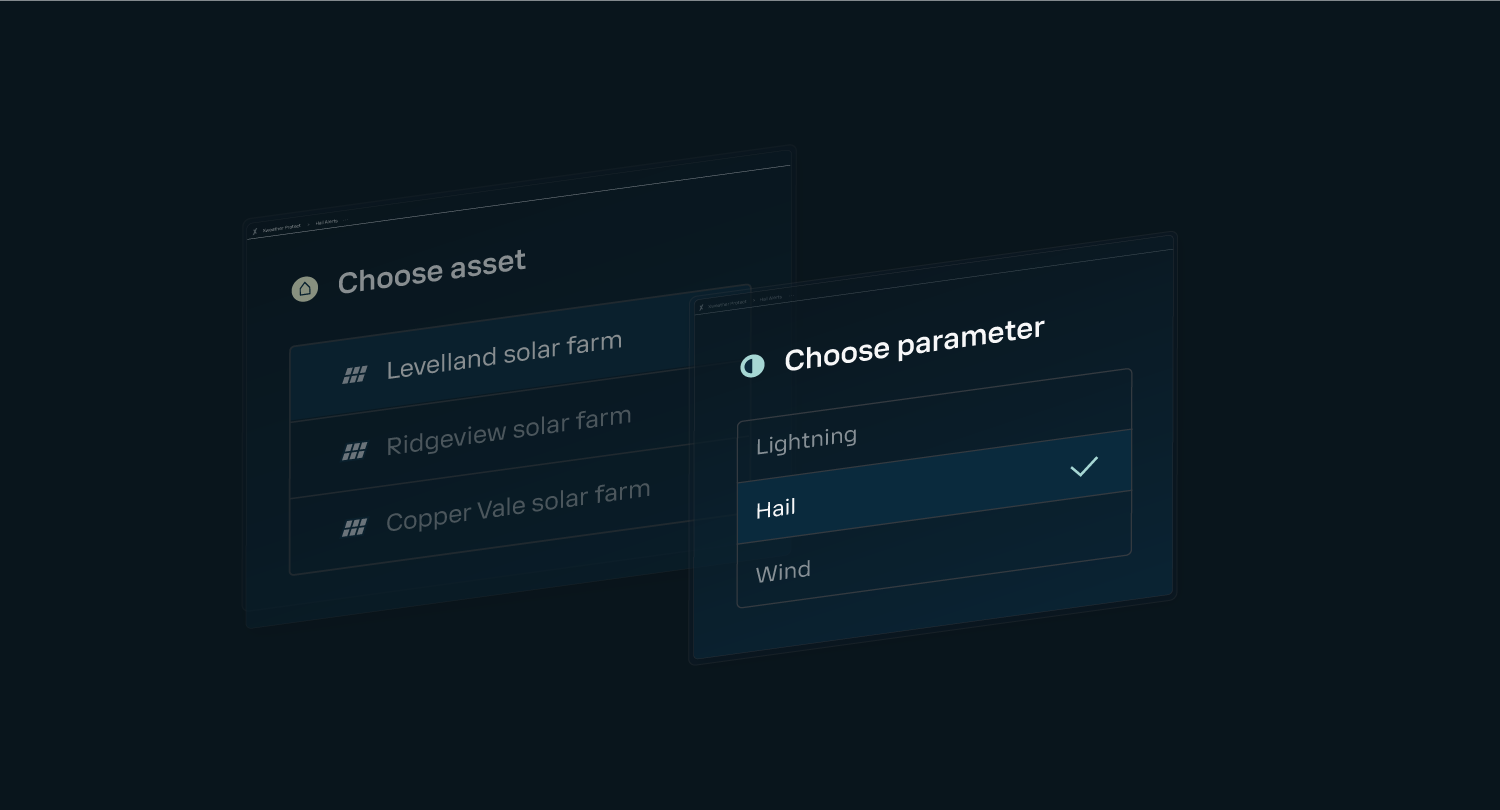Click the Choose parameter heading

click(914, 345)
